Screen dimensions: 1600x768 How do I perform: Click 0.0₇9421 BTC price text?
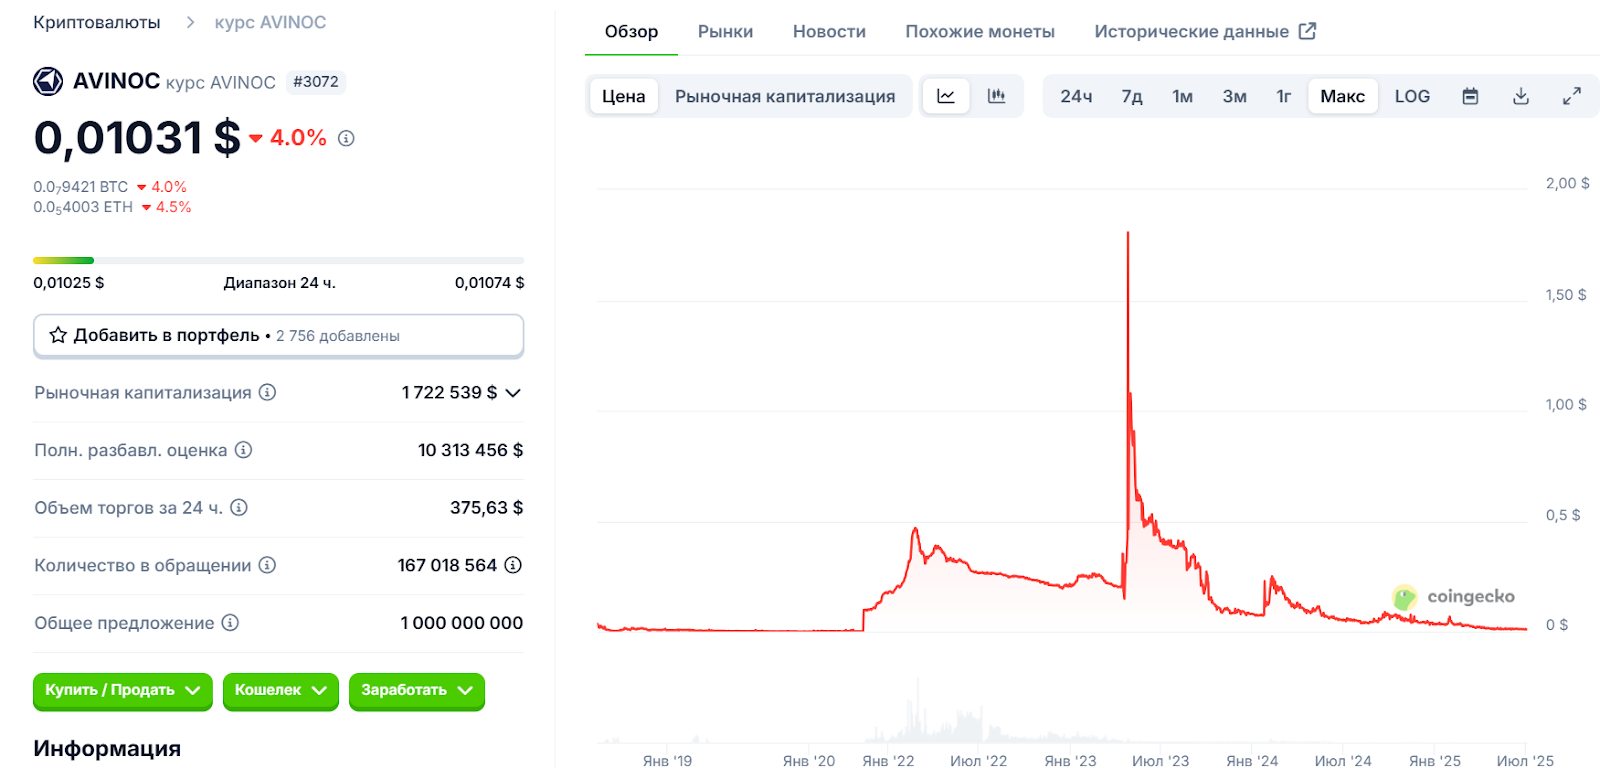coord(81,187)
